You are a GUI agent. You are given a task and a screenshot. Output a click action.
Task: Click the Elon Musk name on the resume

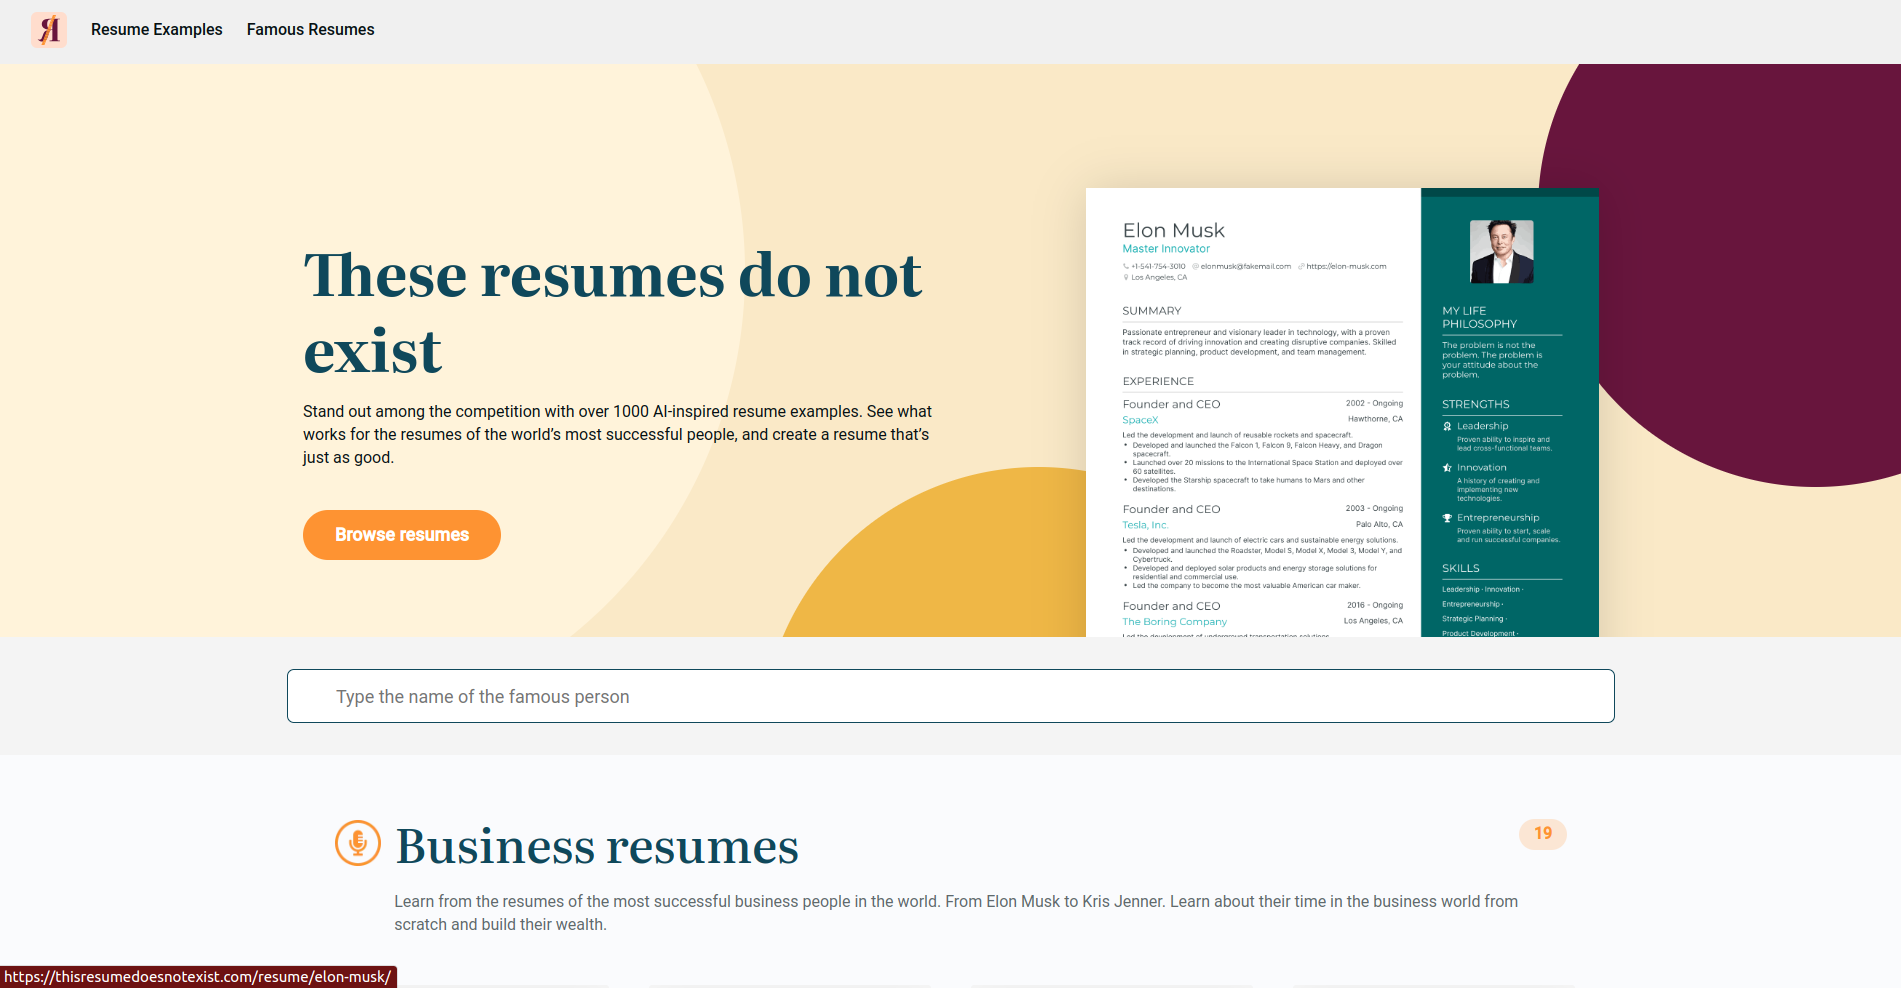(1173, 230)
